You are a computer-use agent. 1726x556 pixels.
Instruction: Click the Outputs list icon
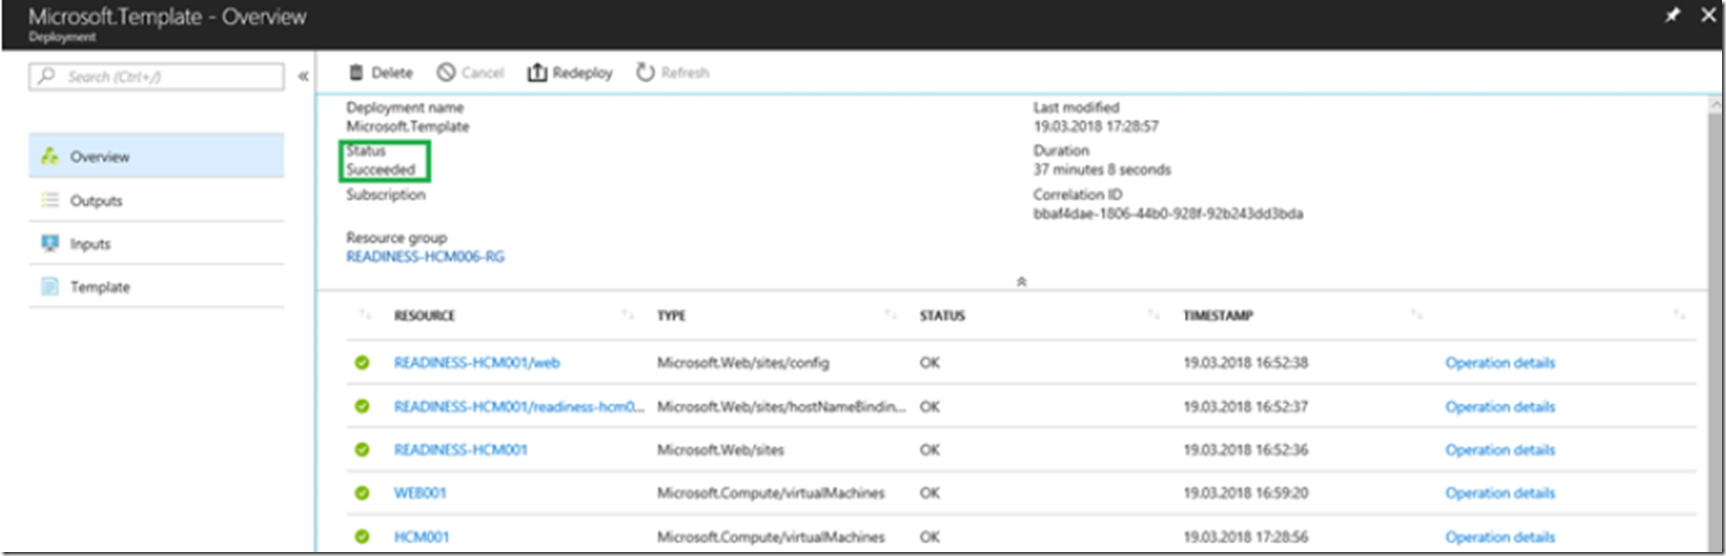point(49,200)
